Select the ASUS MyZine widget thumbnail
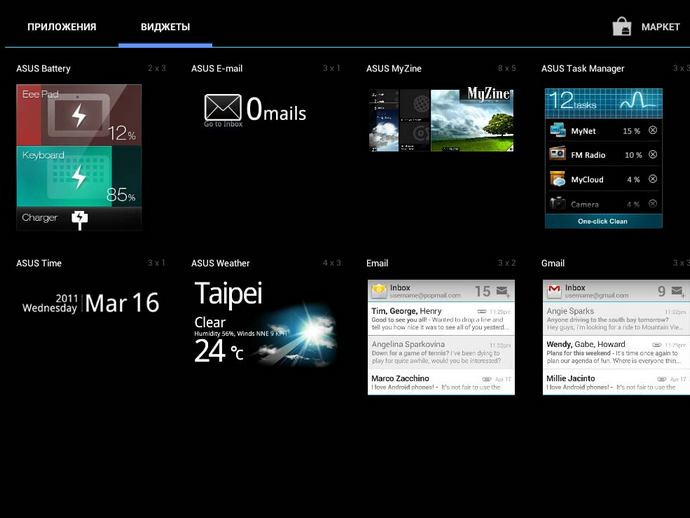The image size is (690, 518). [441, 120]
